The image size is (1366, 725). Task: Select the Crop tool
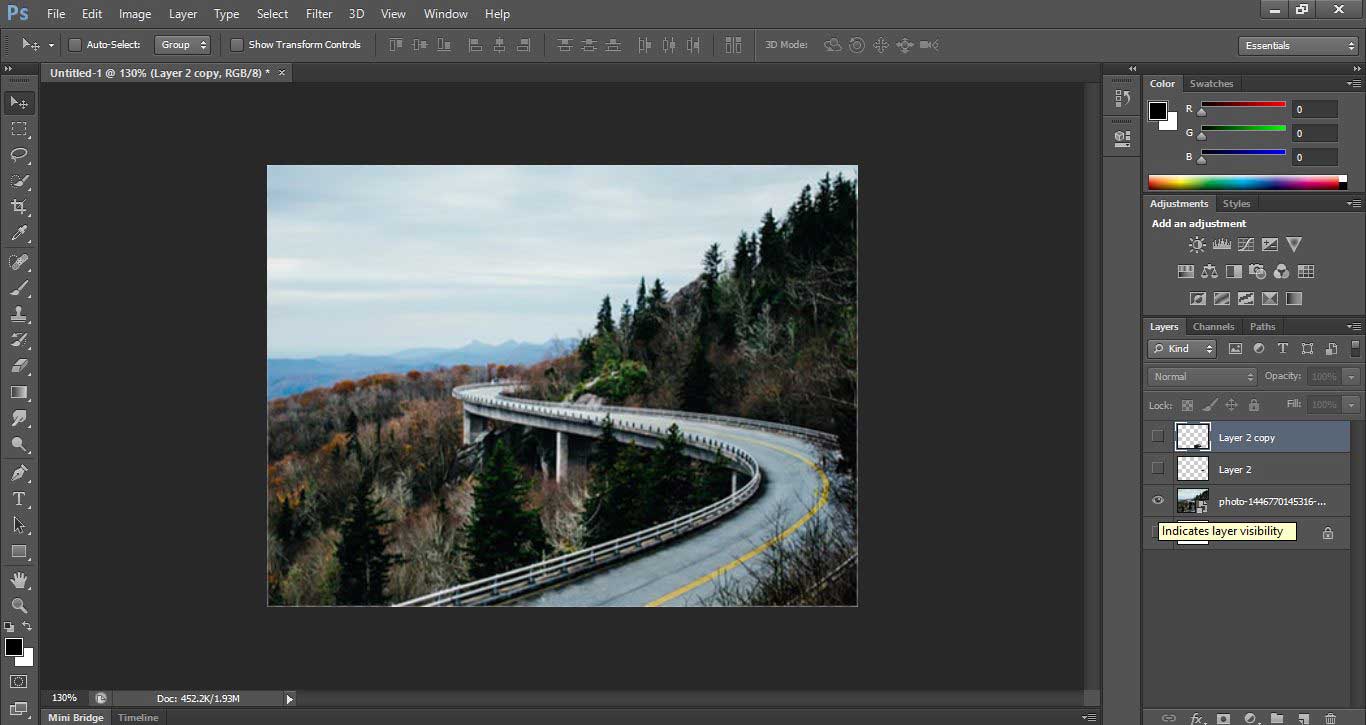19,207
